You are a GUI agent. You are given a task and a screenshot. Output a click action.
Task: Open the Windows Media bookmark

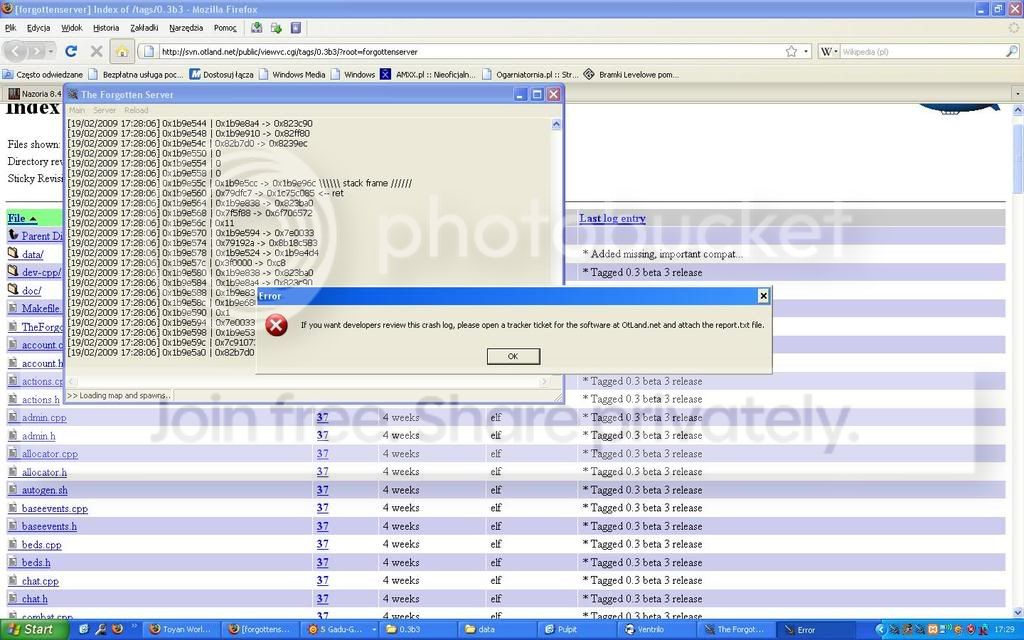tap(292, 74)
